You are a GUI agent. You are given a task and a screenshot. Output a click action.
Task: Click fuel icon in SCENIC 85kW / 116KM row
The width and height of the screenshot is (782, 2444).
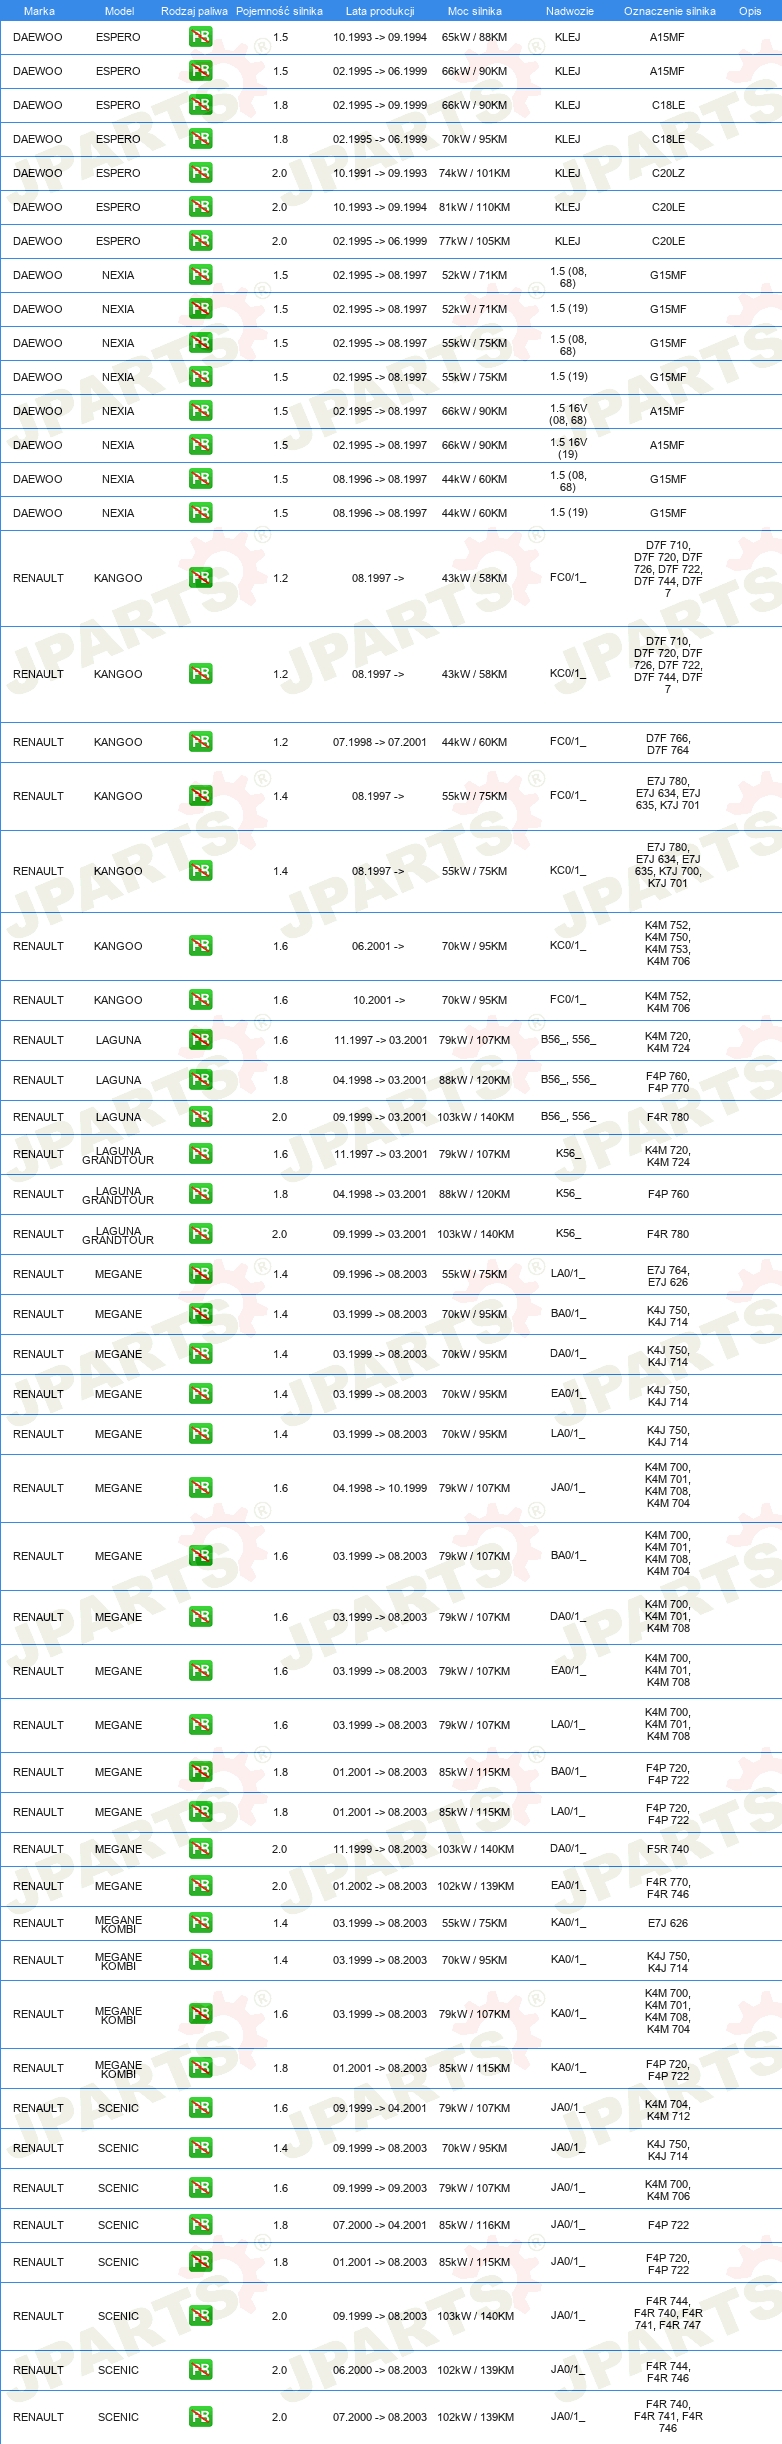[x=200, y=2225]
